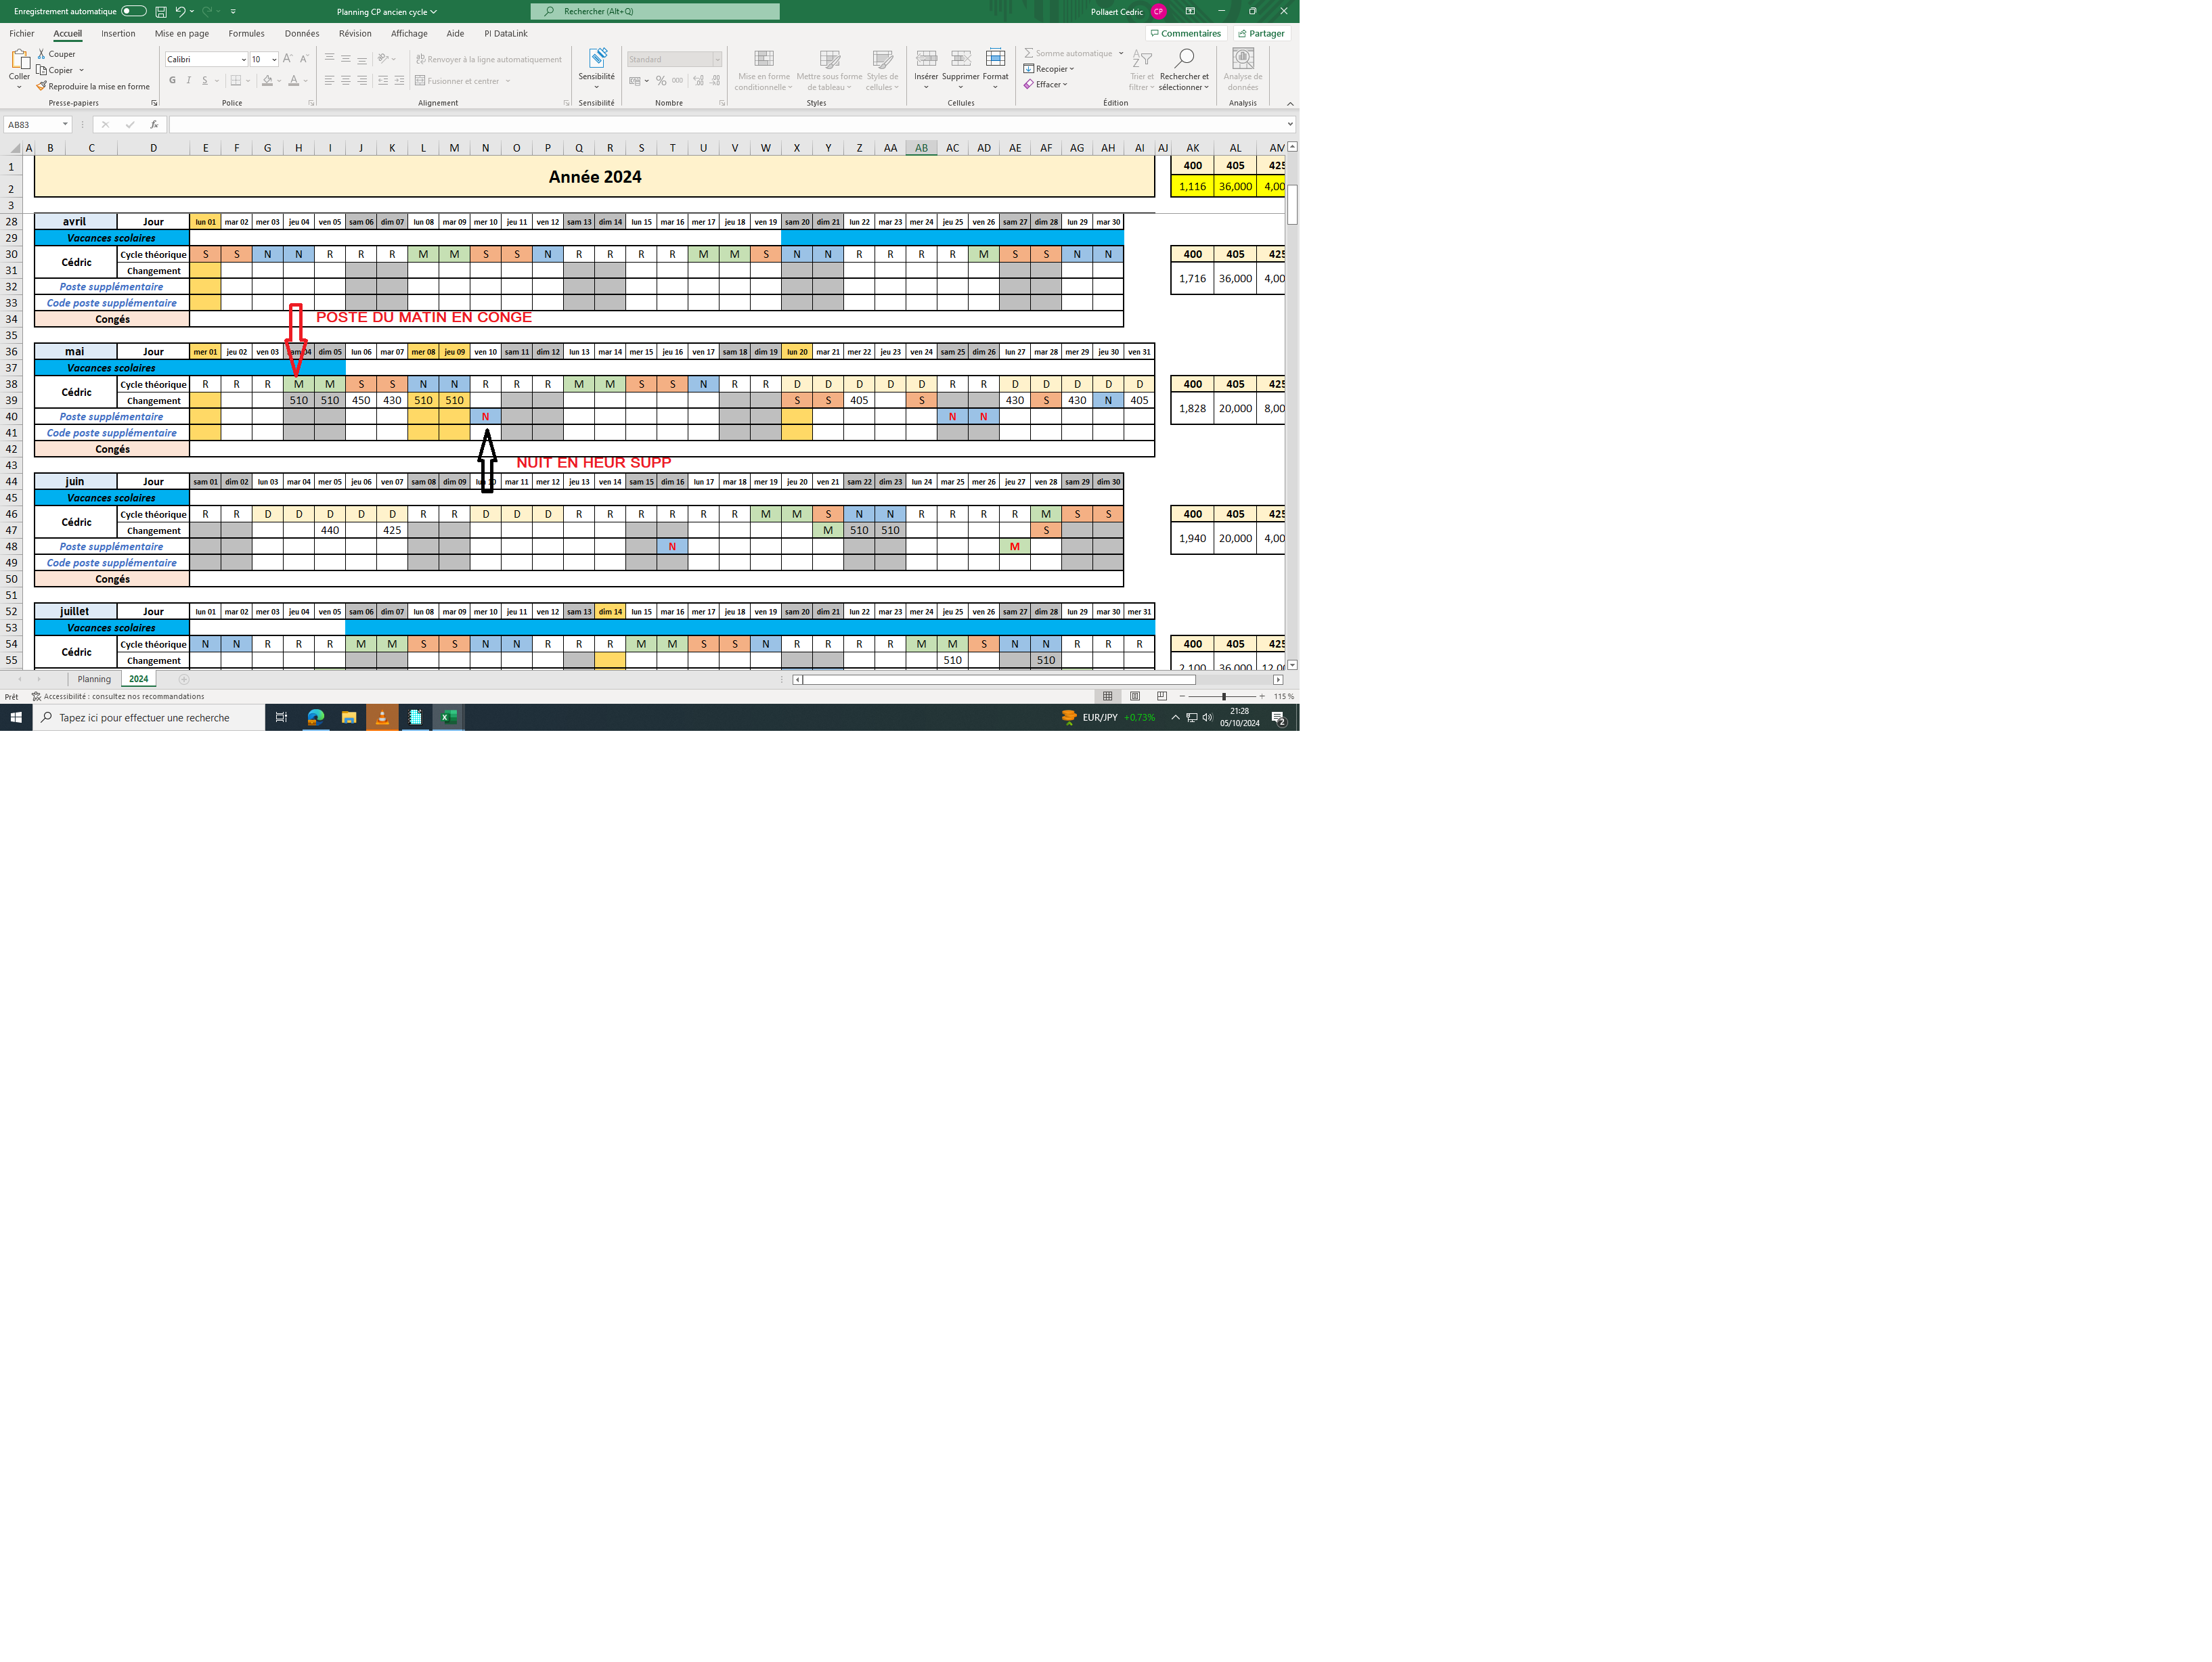Click the Effacer eraser button
This screenshot has height=1662, width=2212.
(x=1045, y=84)
